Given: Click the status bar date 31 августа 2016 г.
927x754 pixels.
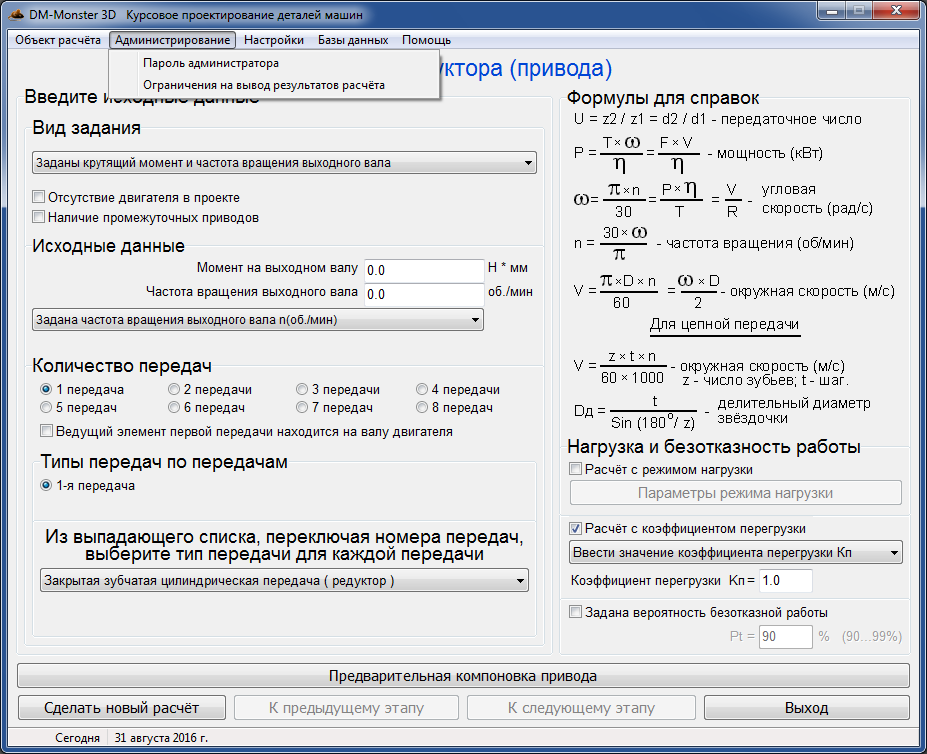Looking at the screenshot, I should coord(161,737).
